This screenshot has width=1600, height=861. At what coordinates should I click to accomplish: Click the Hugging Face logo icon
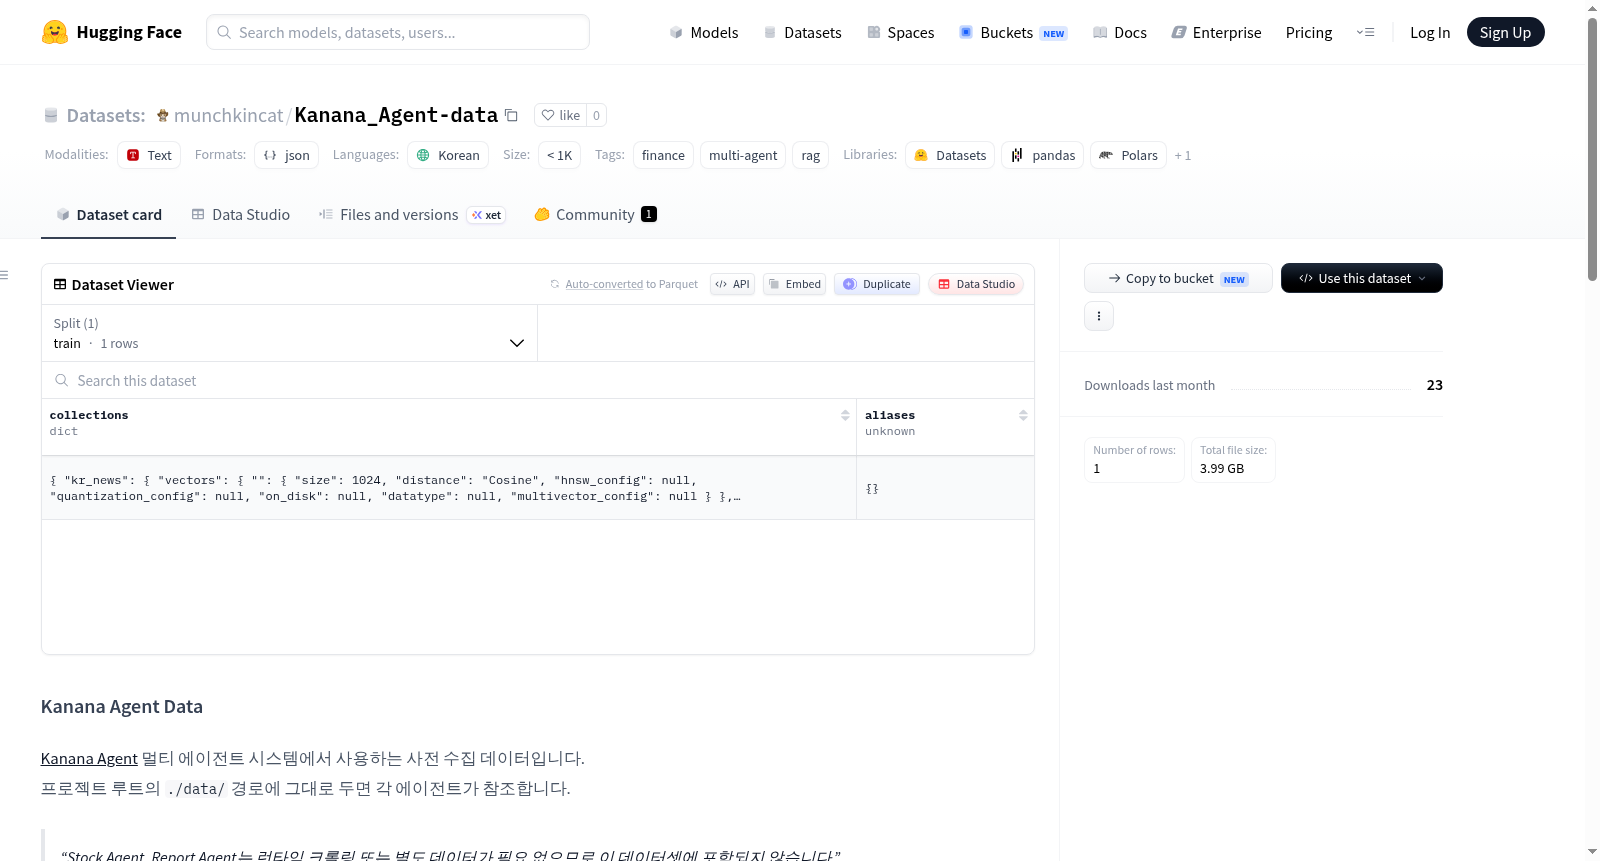(55, 32)
